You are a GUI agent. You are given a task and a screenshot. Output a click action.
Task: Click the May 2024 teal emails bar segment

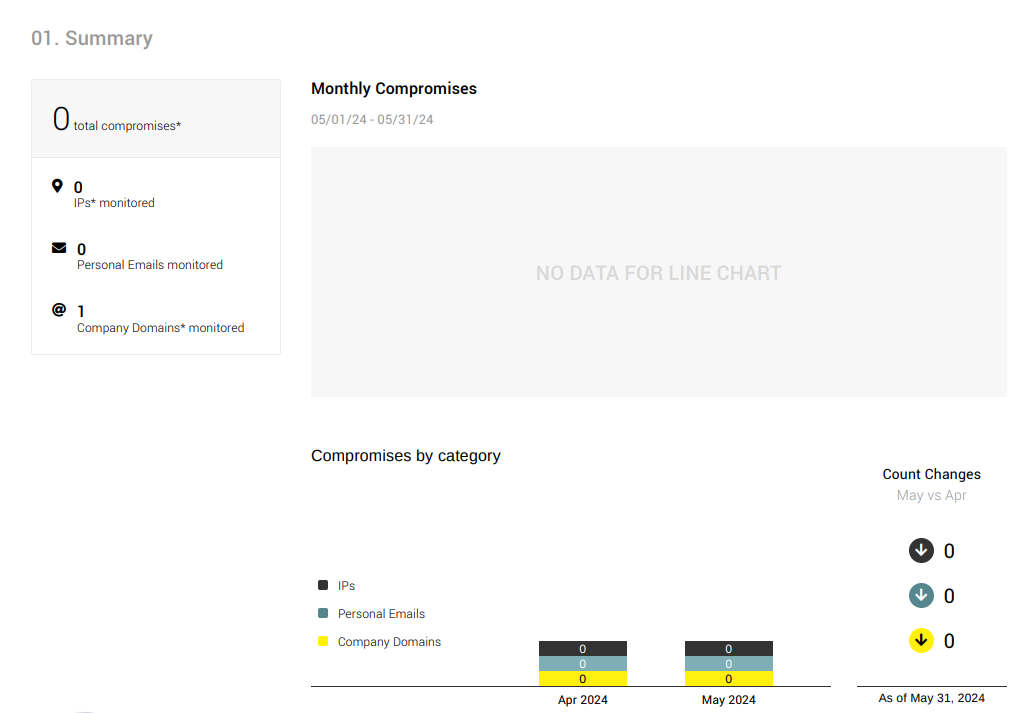[x=729, y=664]
